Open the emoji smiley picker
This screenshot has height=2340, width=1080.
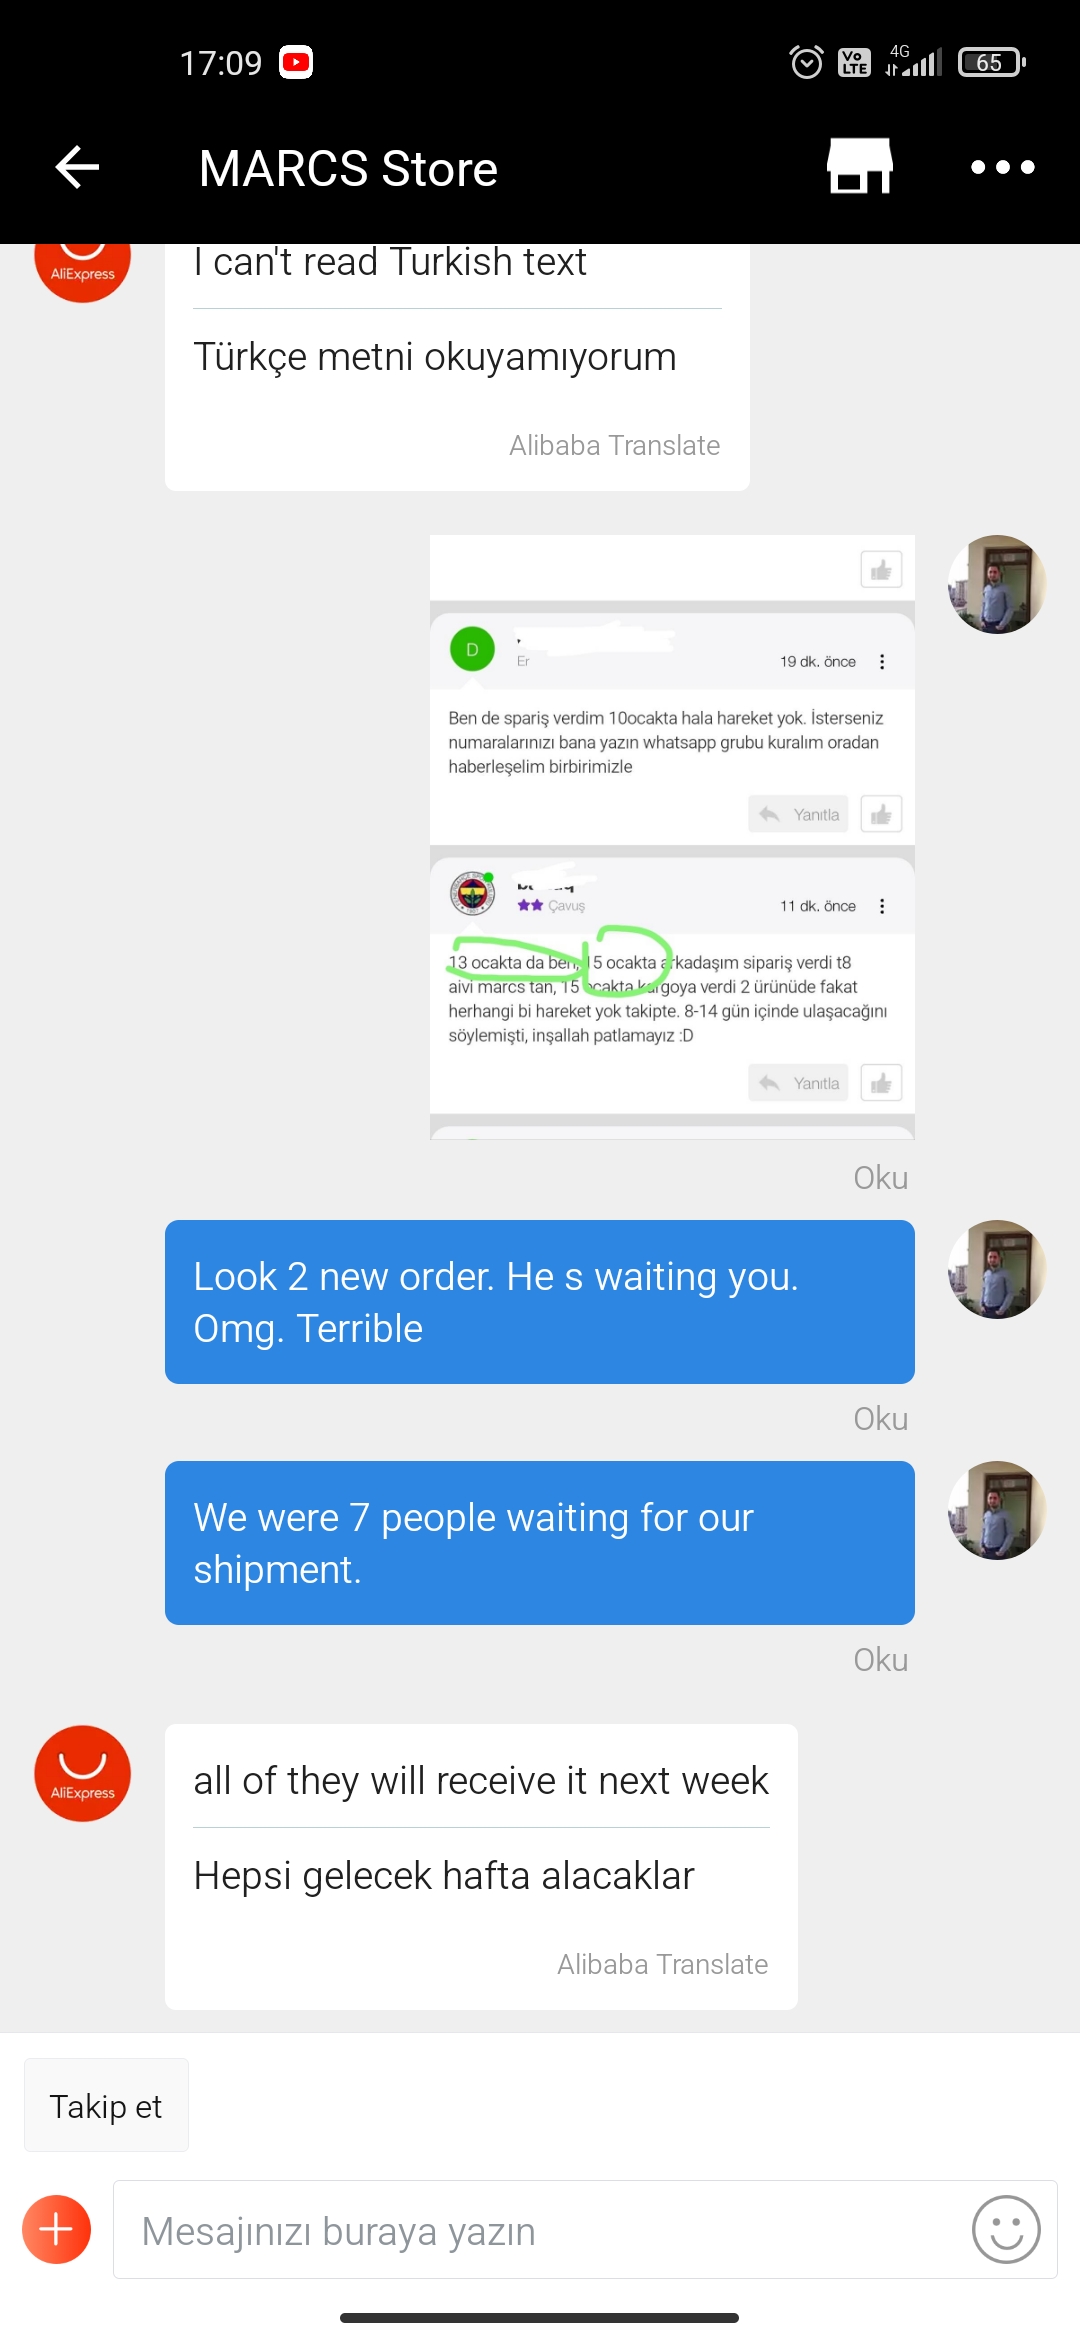[1006, 2229]
